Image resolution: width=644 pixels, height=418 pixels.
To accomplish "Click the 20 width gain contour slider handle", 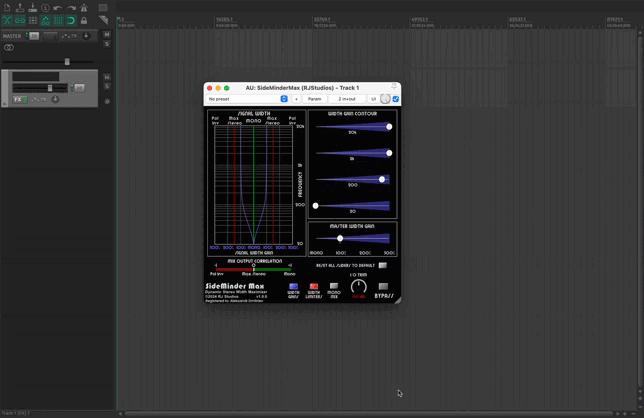I will (x=315, y=206).
